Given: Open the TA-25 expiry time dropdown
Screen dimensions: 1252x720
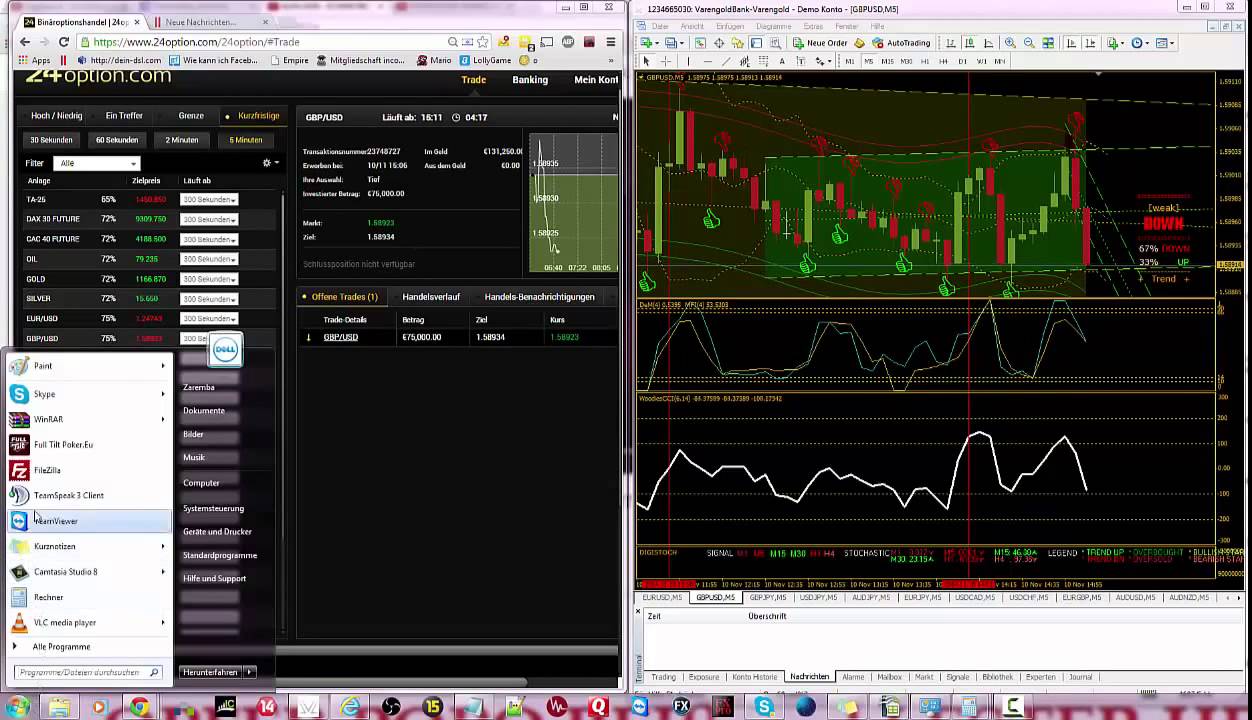Looking at the screenshot, I should click(x=209, y=200).
